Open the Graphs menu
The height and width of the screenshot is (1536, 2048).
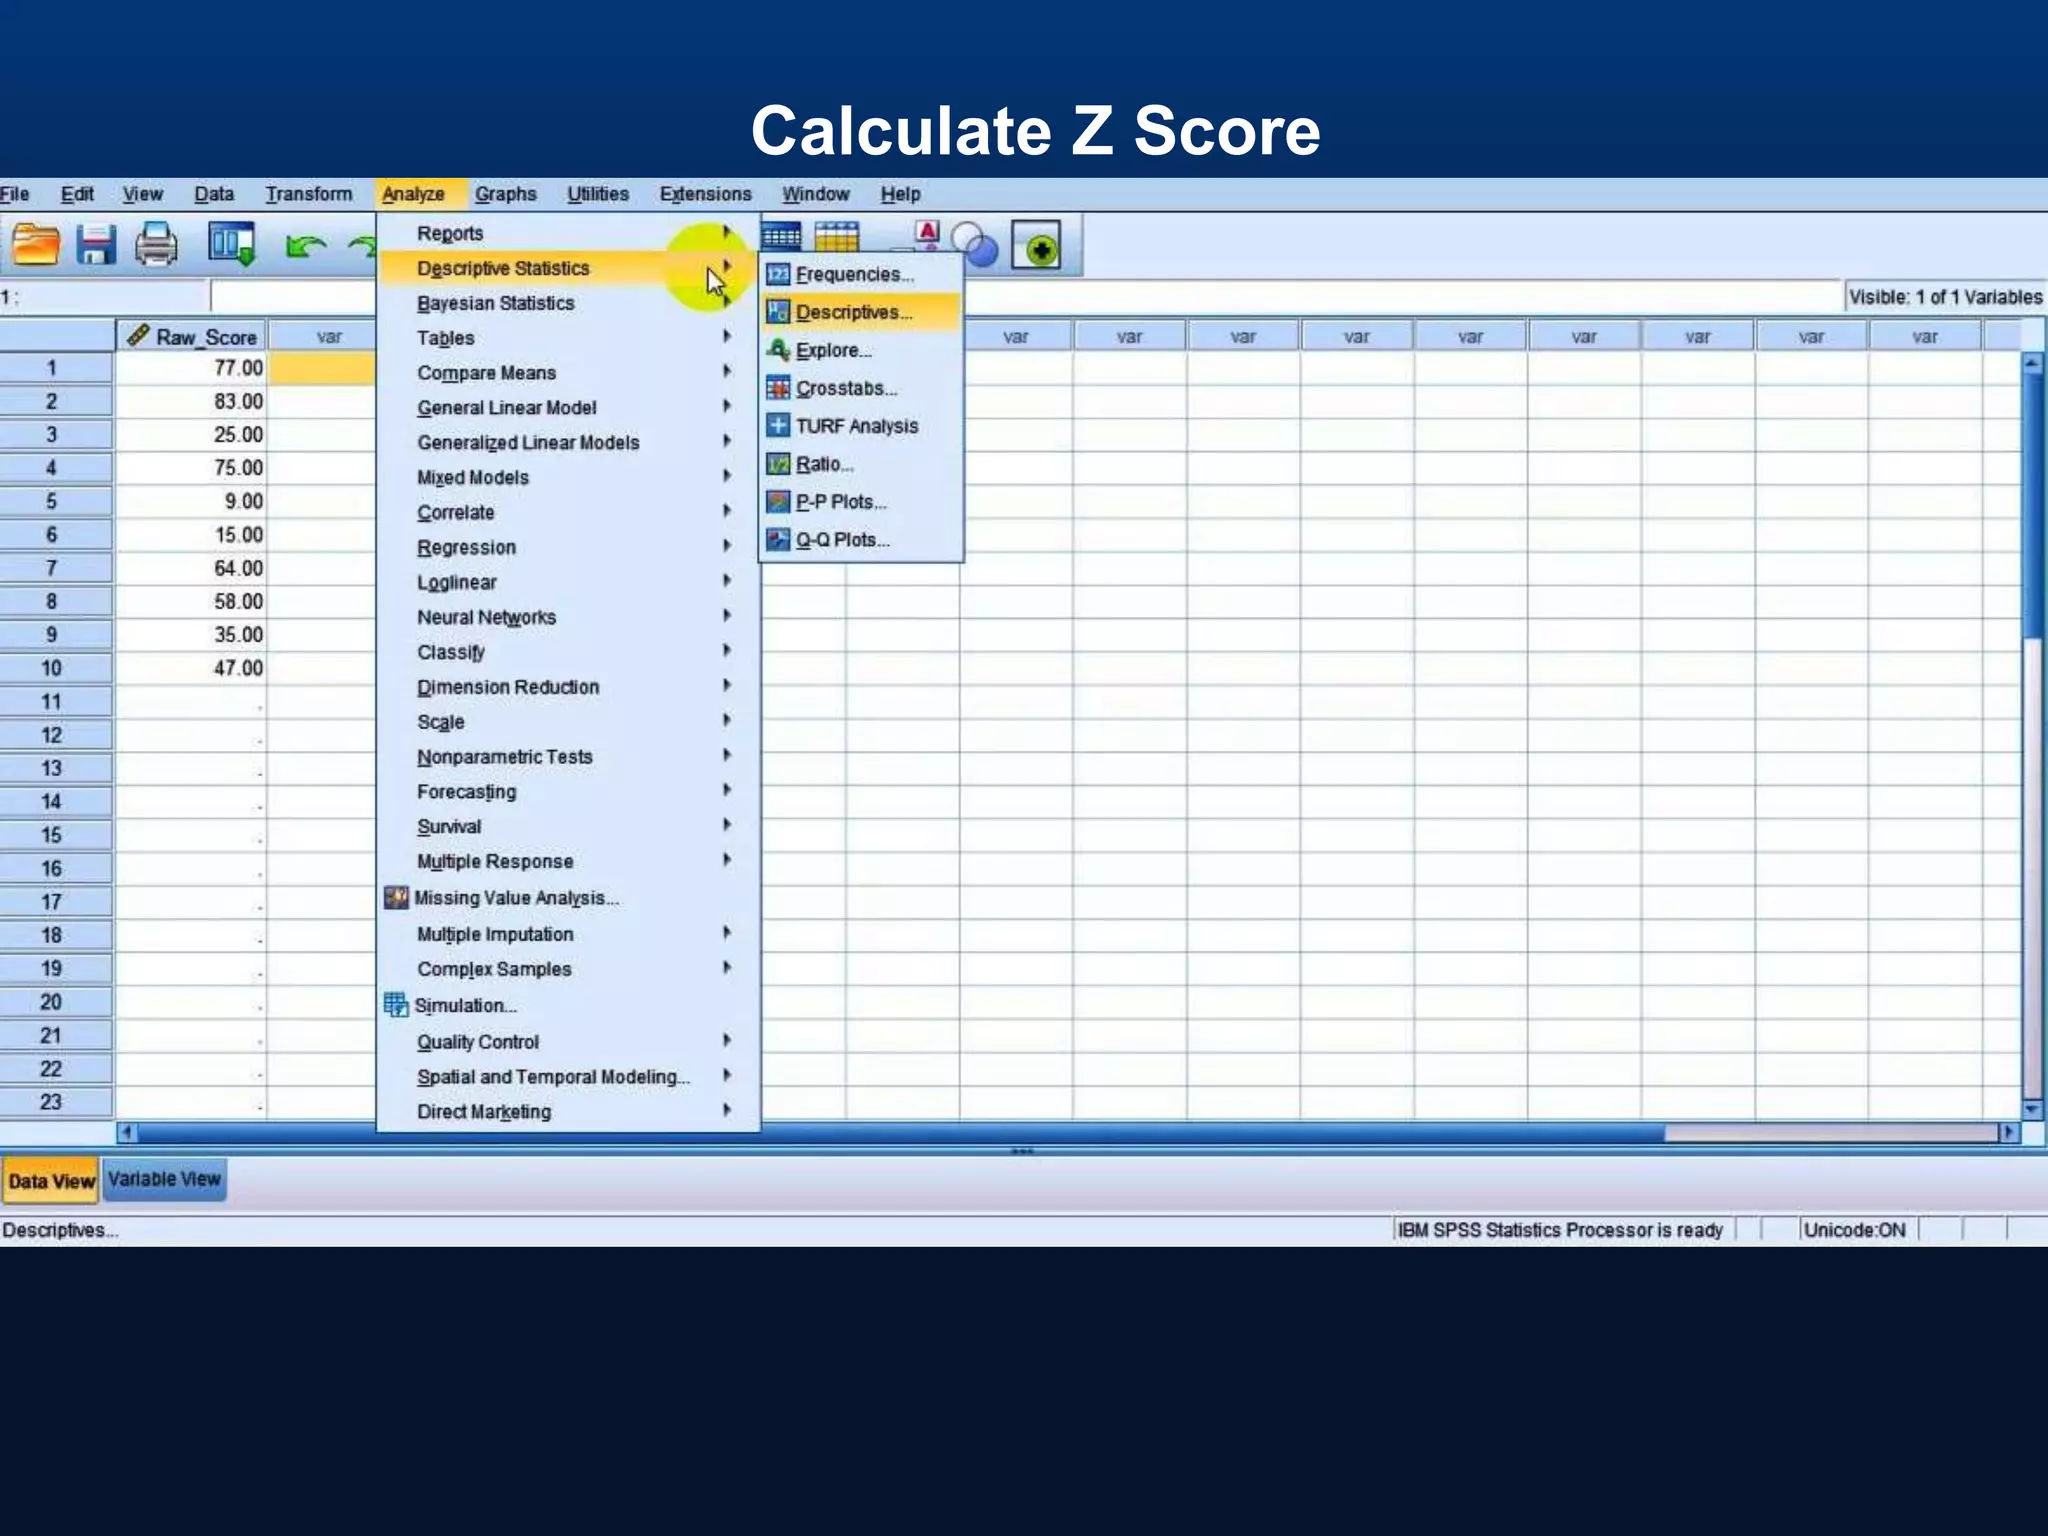506,194
